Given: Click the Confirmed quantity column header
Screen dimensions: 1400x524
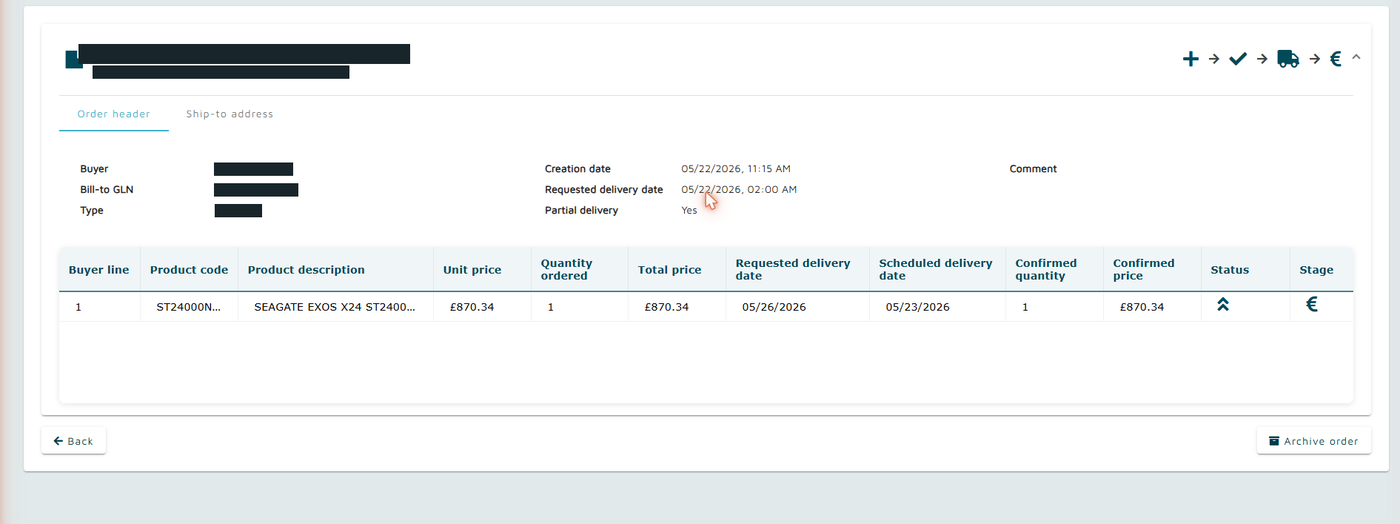Looking at the screenshot, I should point(1046,269).
